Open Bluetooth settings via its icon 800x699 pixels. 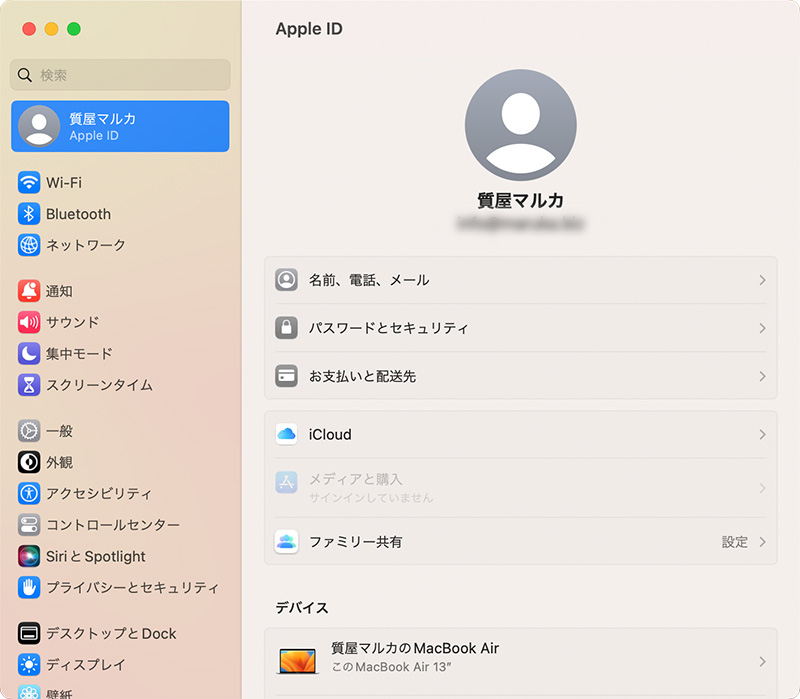[x=29, y=214]
